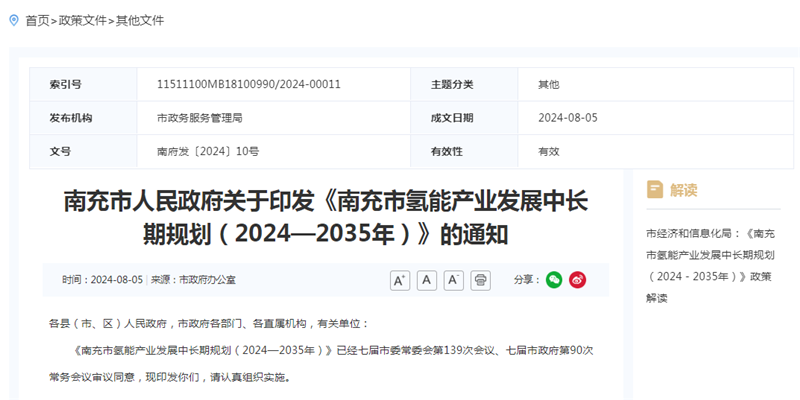Reset font size with the middle A button
Image resolution: width=800 pixels, height=400 pixels.
[x=427, y=280]
